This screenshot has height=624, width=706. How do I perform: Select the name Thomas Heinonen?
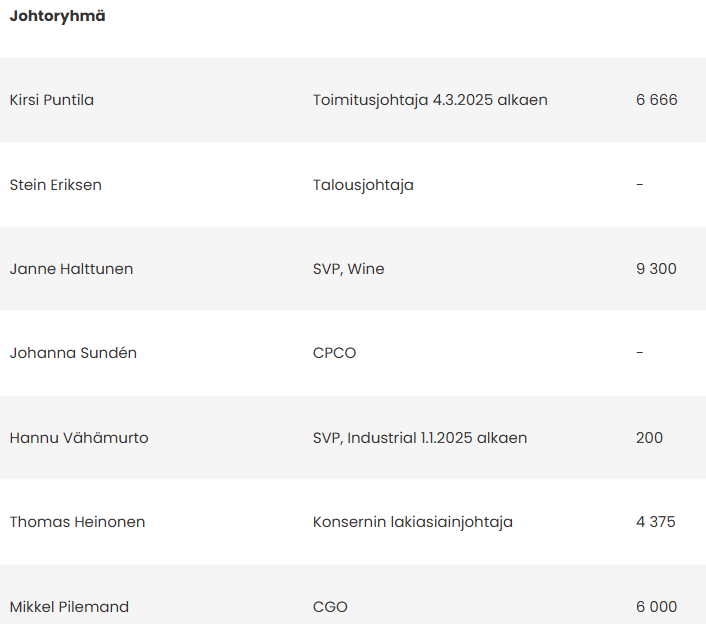coord(77,522)
